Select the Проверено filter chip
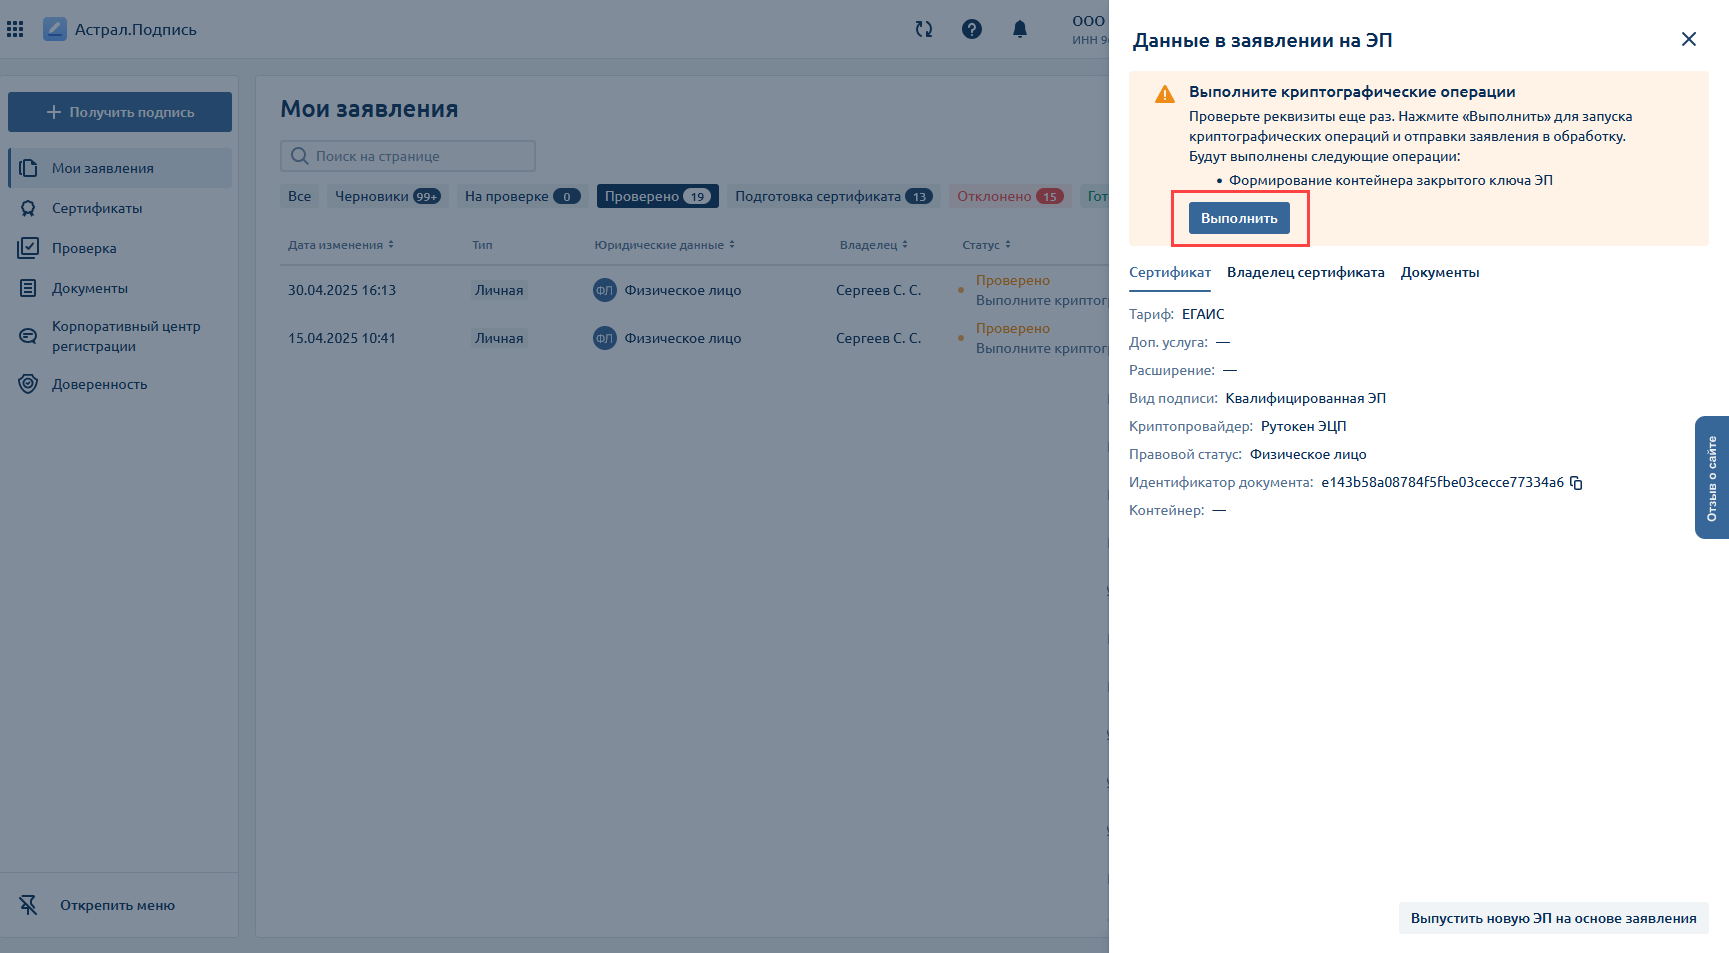Screen dimensions: 1729x953 (x=657, y=196)
